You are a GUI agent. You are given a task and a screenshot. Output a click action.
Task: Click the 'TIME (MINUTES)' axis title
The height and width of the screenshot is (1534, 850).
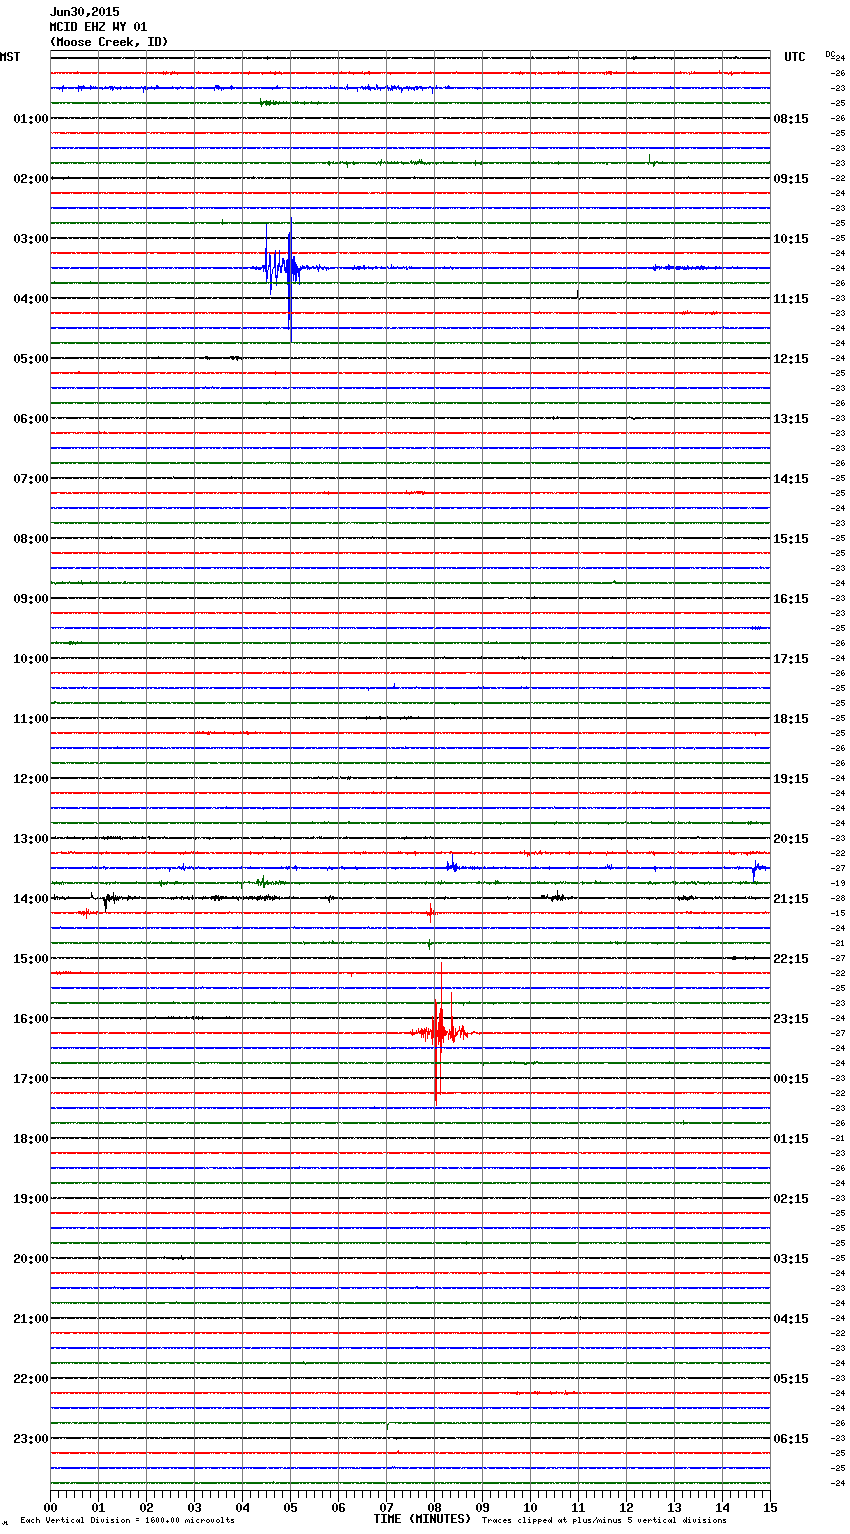point(422,1519)
